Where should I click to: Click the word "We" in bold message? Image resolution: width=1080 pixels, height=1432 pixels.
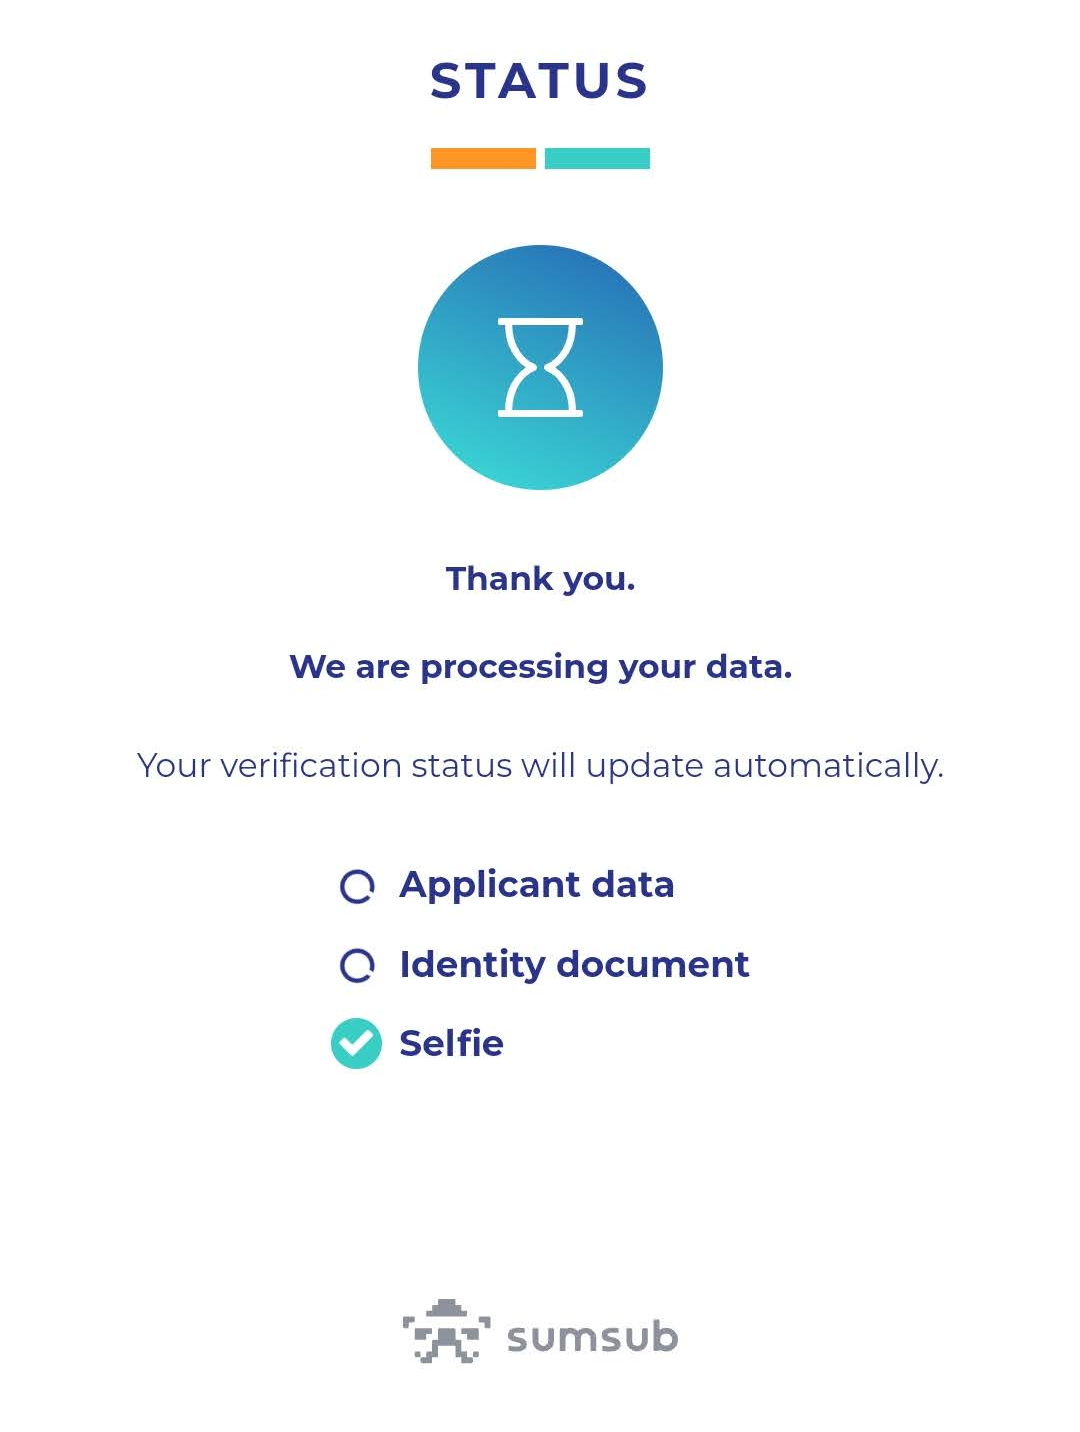click(x=316, y=666)
